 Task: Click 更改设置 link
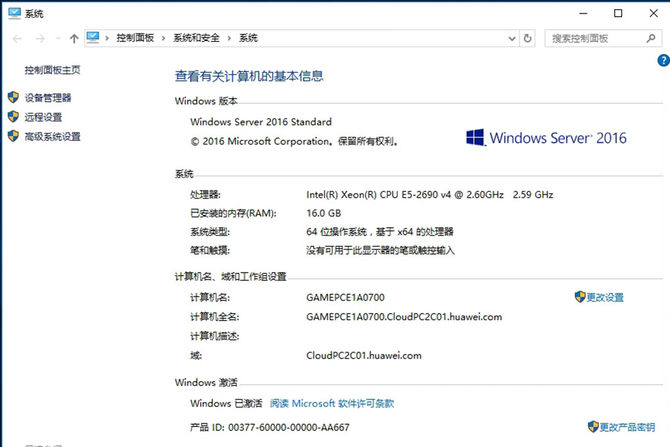click(605, 297)
